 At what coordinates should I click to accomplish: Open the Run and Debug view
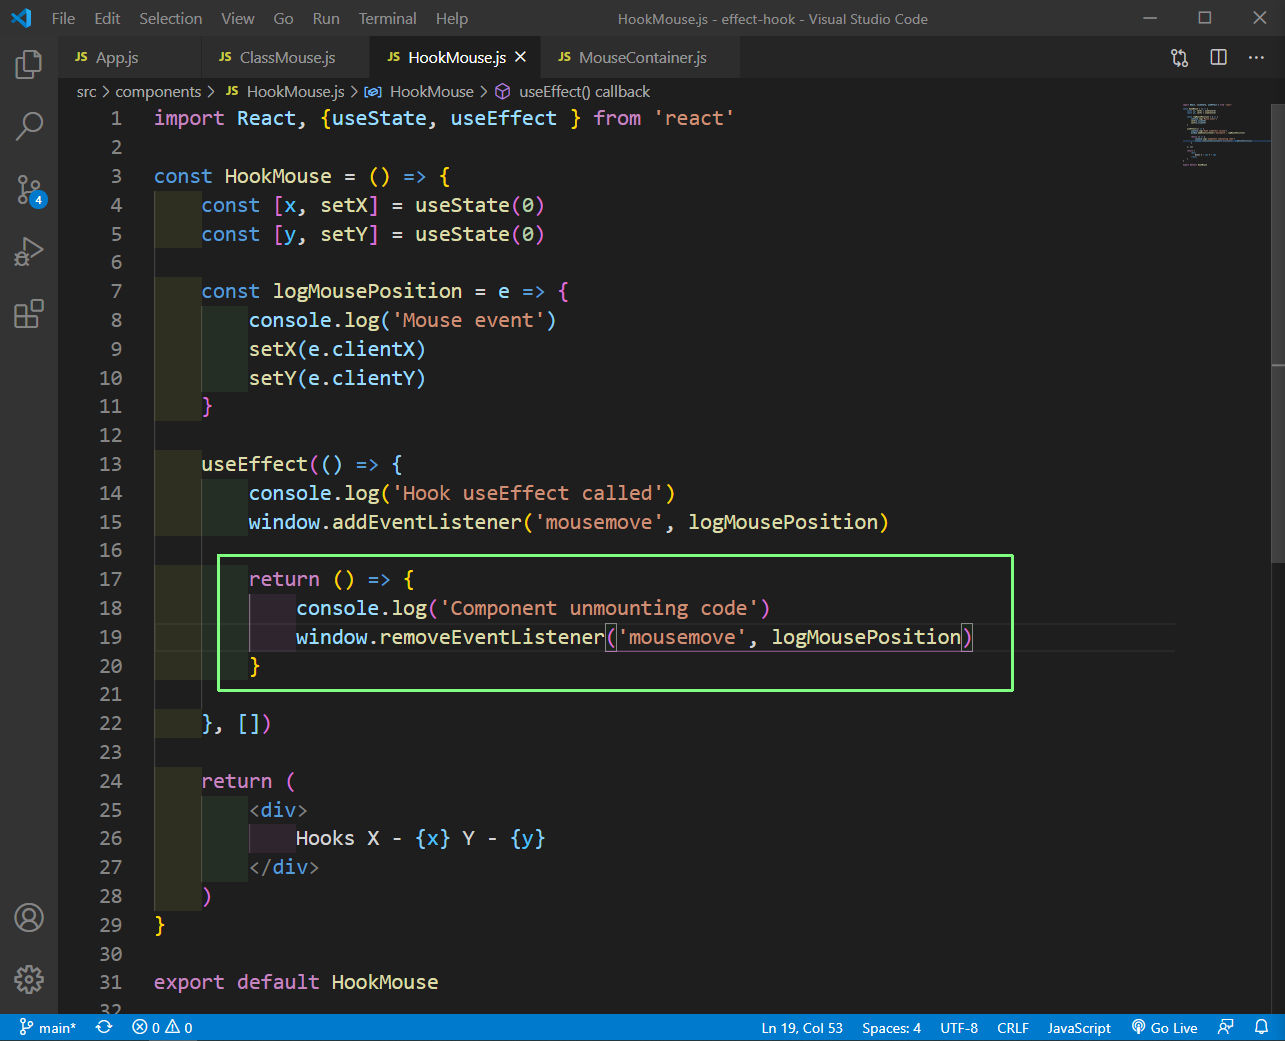pos(29,251)
